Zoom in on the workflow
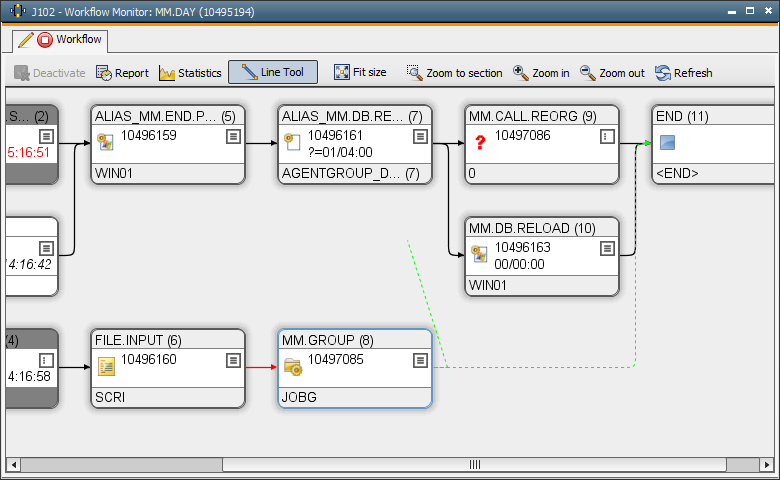 pos(542,73)
